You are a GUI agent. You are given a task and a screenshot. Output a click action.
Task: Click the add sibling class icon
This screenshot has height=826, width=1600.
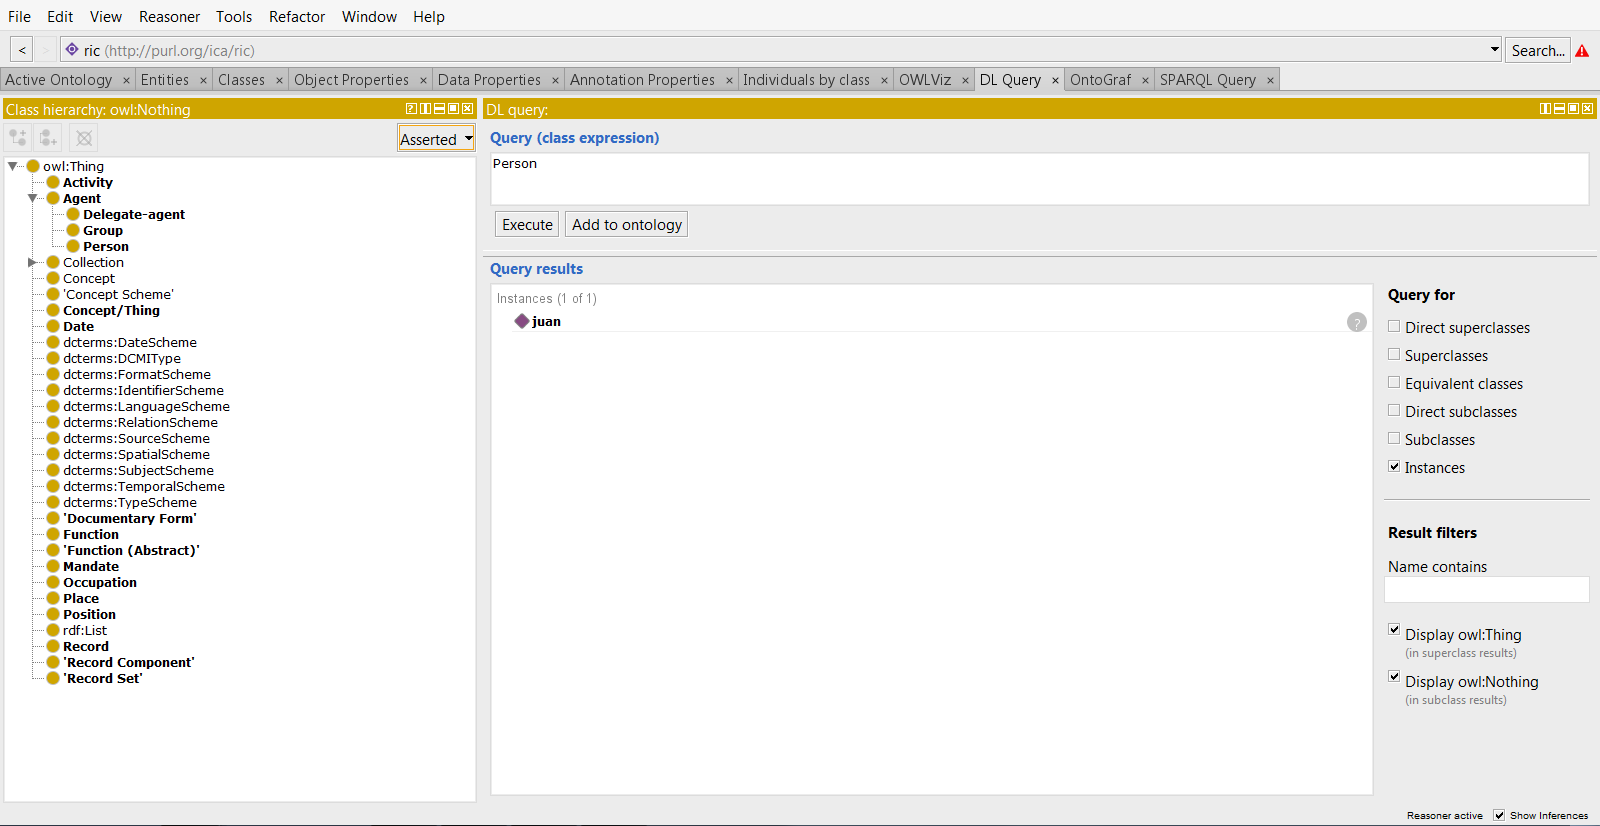pos(48,138)
